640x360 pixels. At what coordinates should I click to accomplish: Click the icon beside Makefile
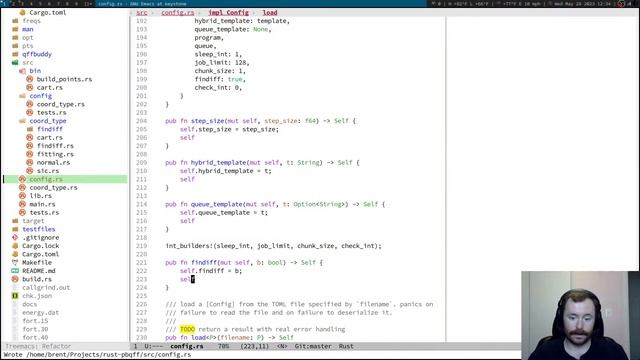[15, 262]
